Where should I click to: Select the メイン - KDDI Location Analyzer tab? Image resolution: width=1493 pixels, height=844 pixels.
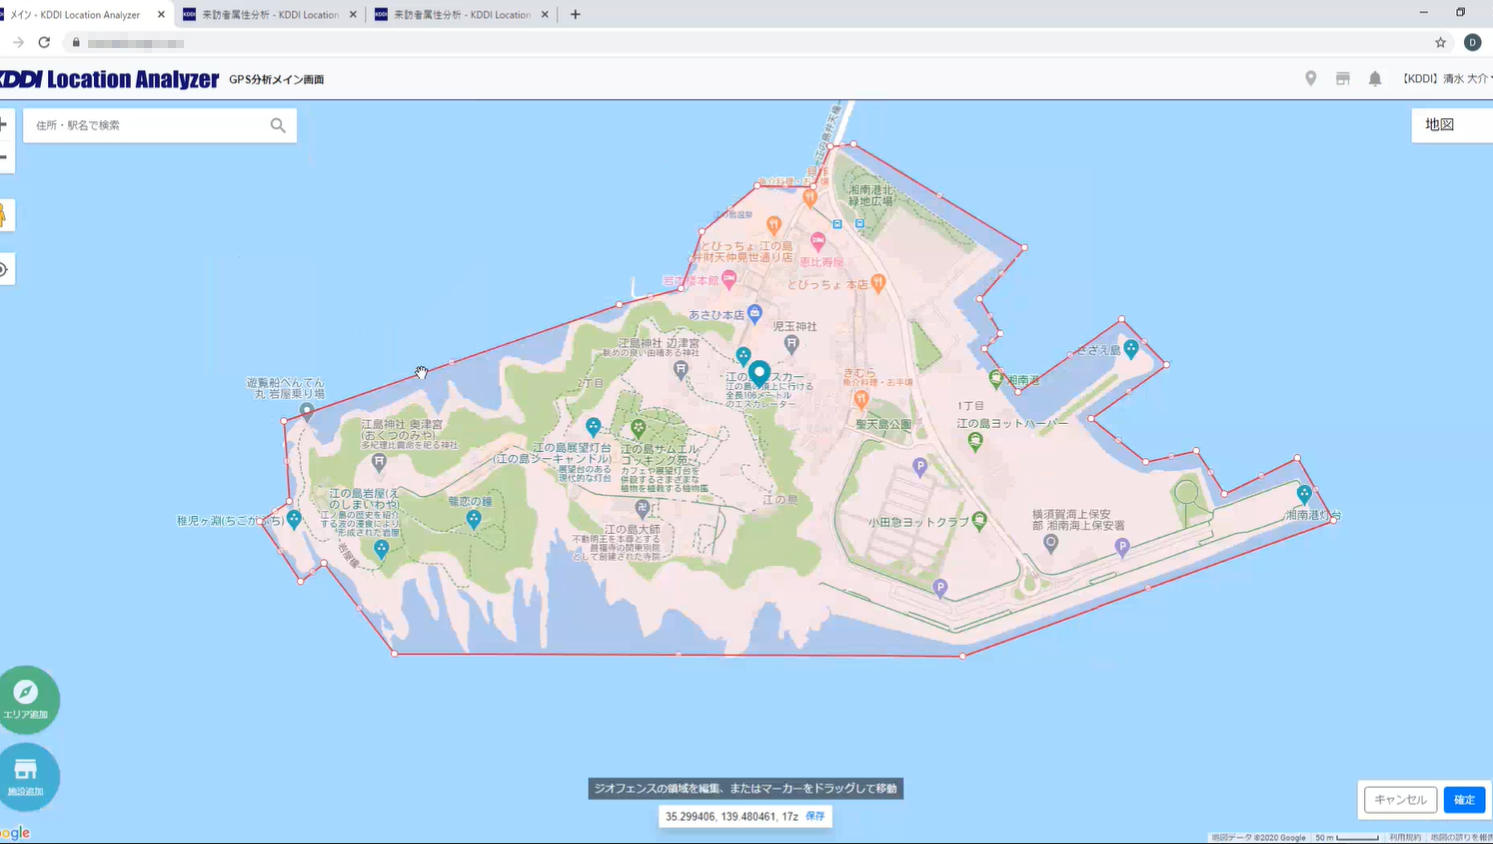click(75, 15)
